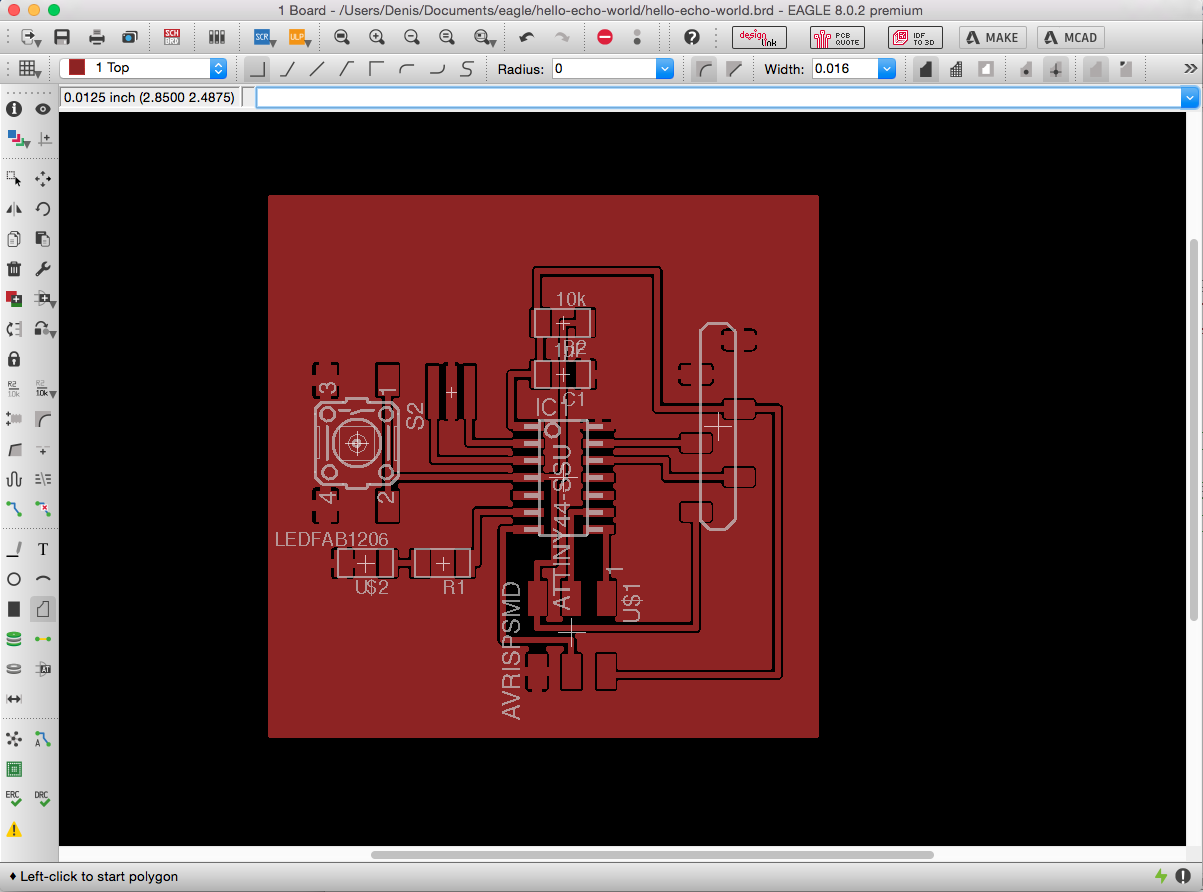The image size is (1203, 892).
Task: Select the Show (eye) tool
Action: (x=43, y=109)
